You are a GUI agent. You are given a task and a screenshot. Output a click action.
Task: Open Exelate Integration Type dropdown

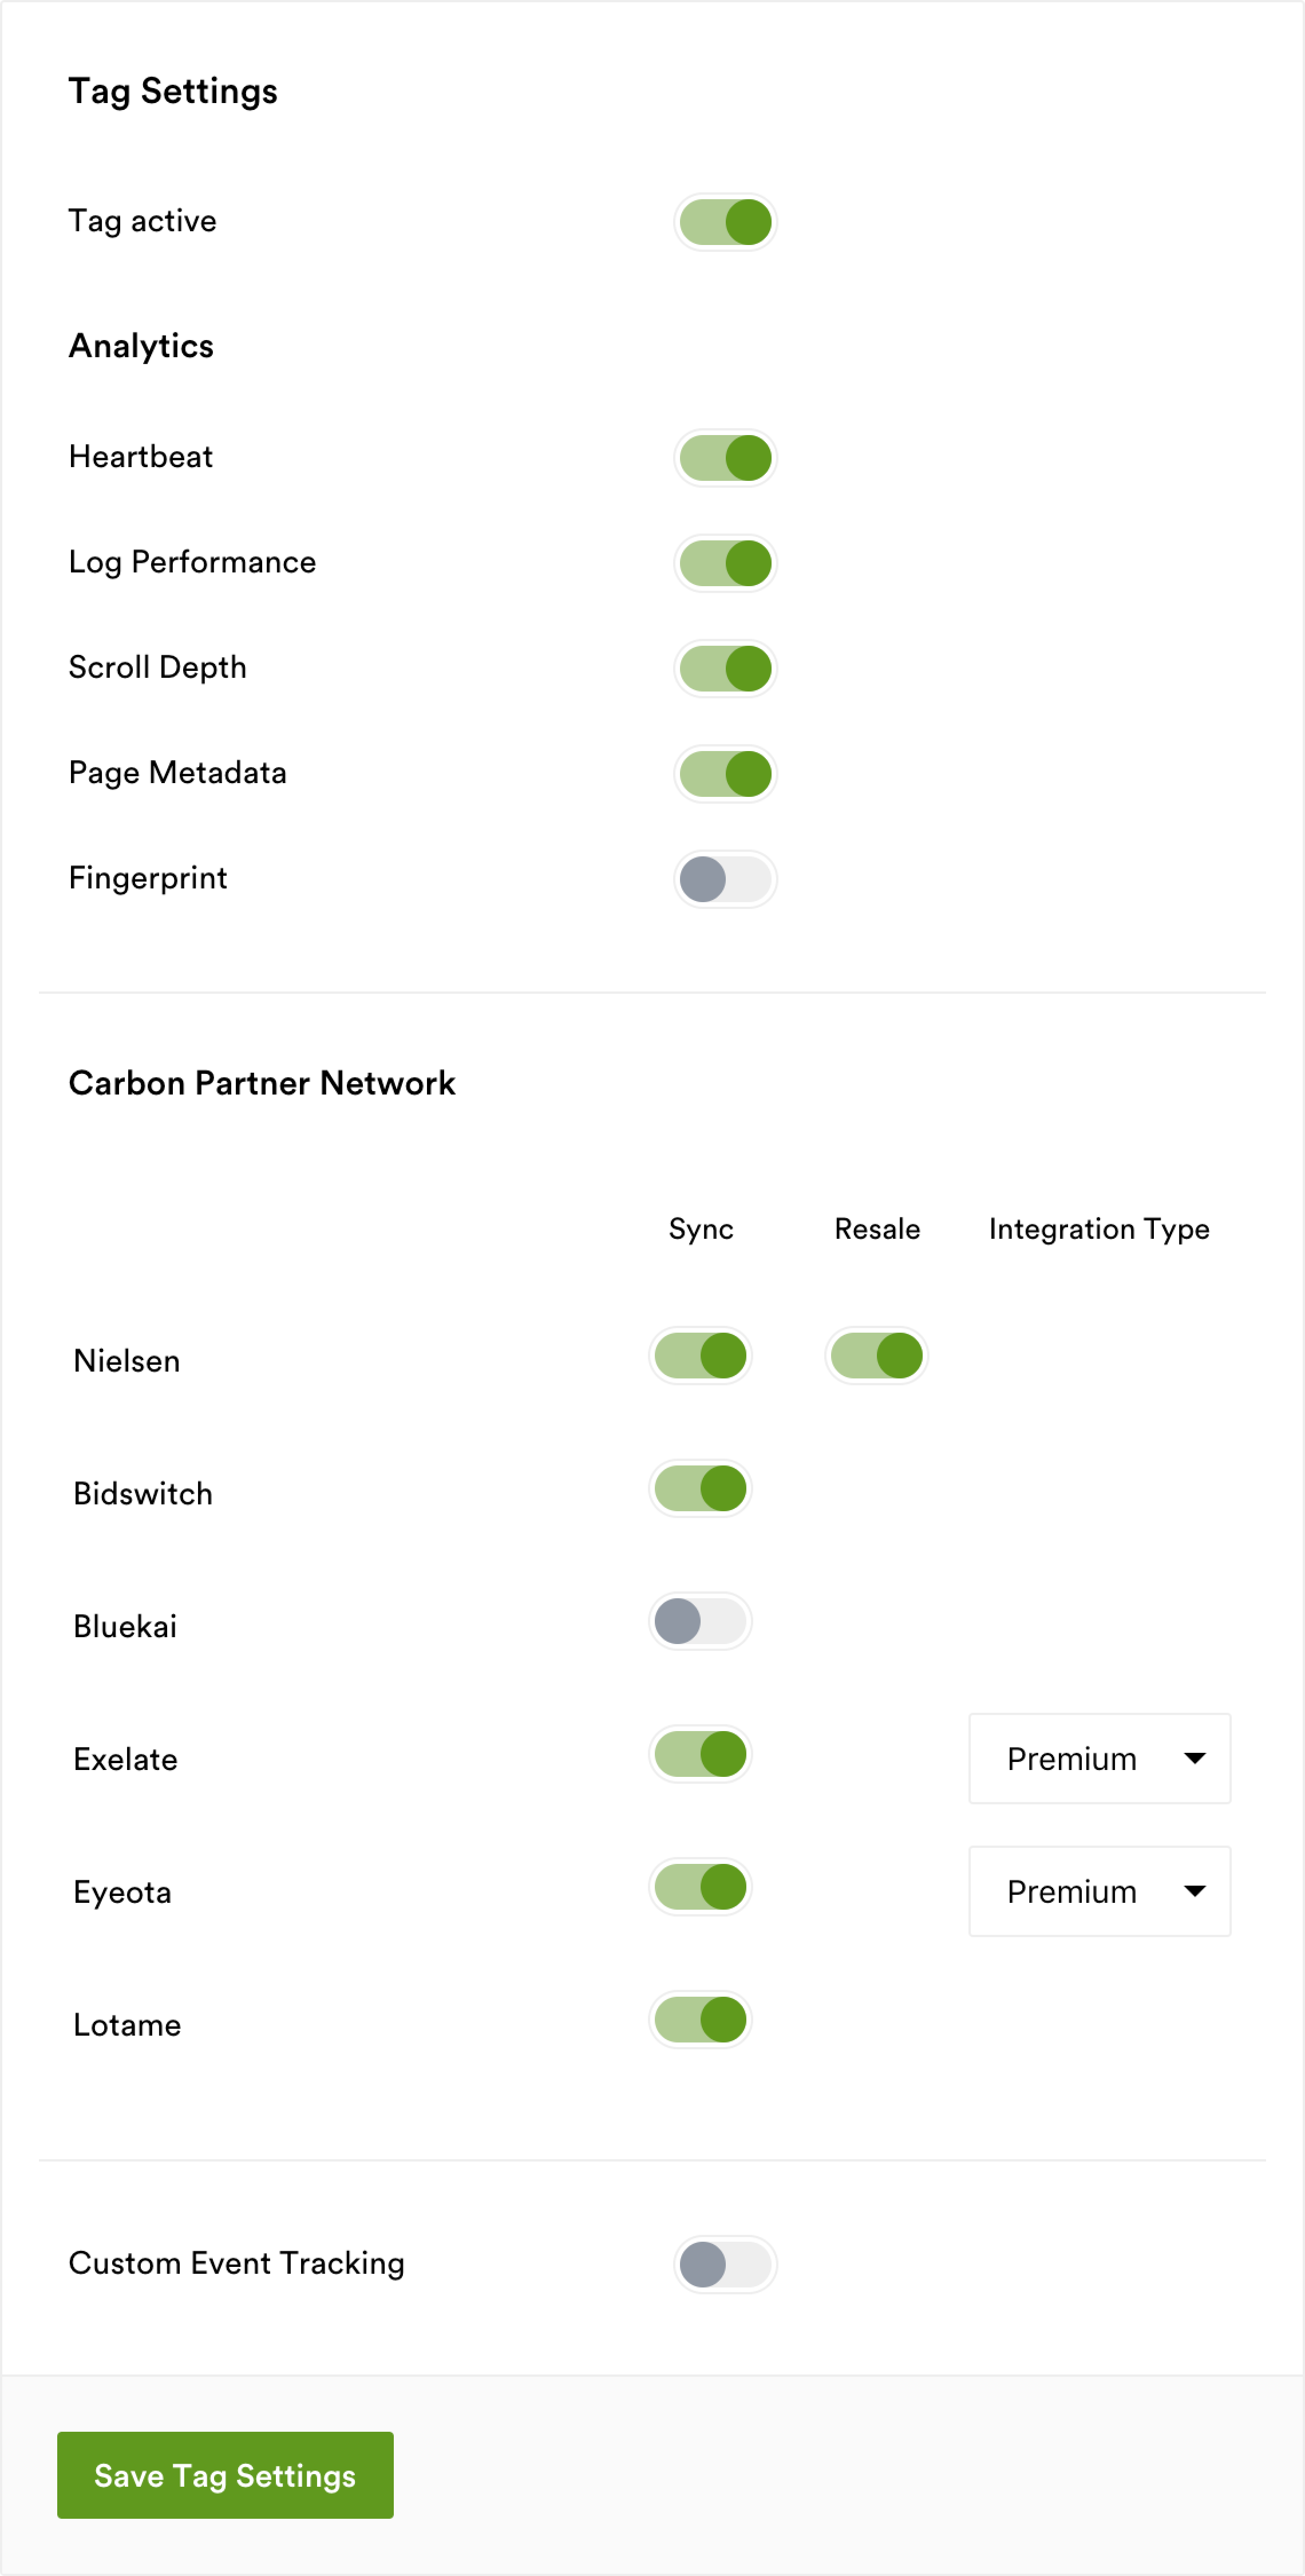[1099, 1759]
